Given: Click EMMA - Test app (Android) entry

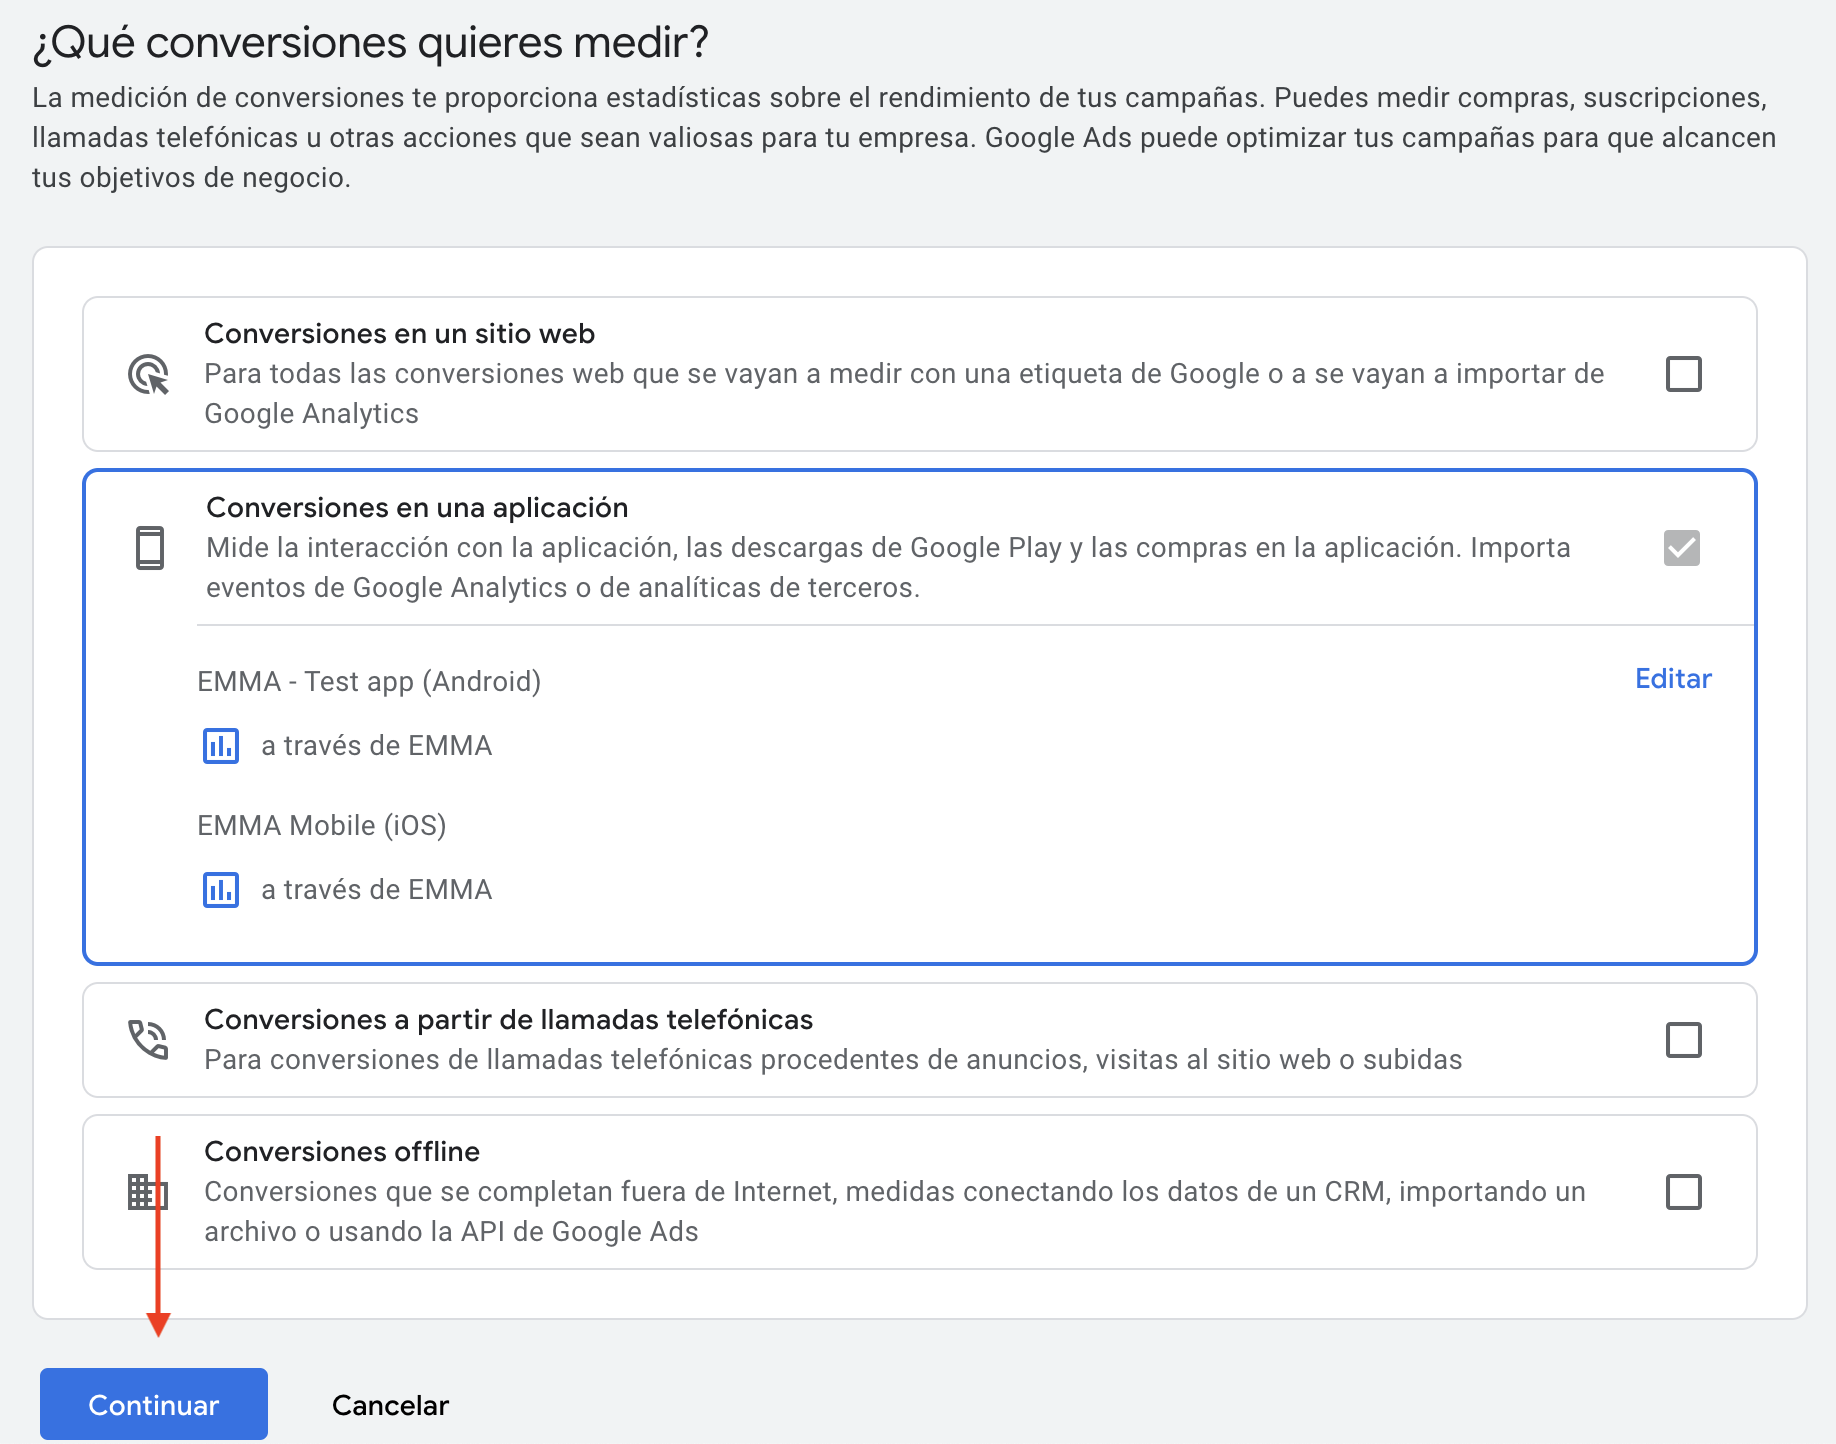Looking at the screenshot, I should [369, 682].
